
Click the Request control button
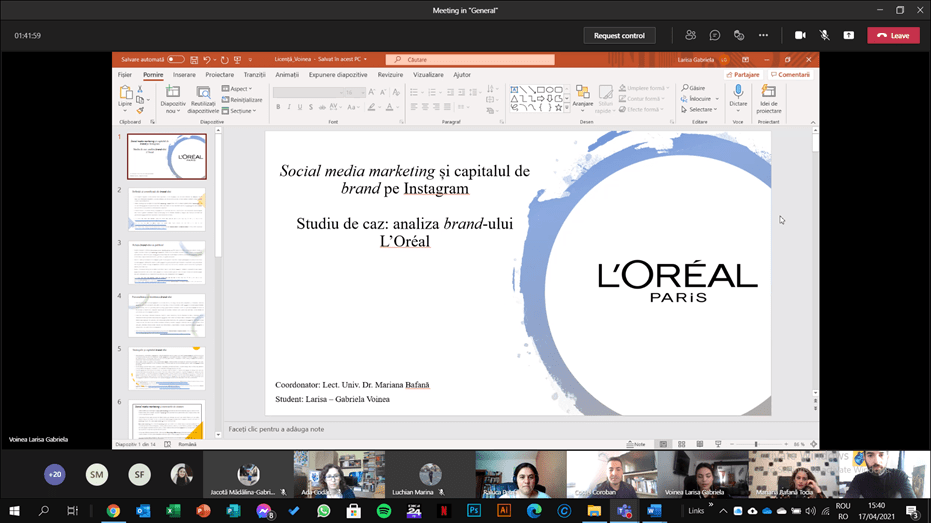(x=619, y=35)
